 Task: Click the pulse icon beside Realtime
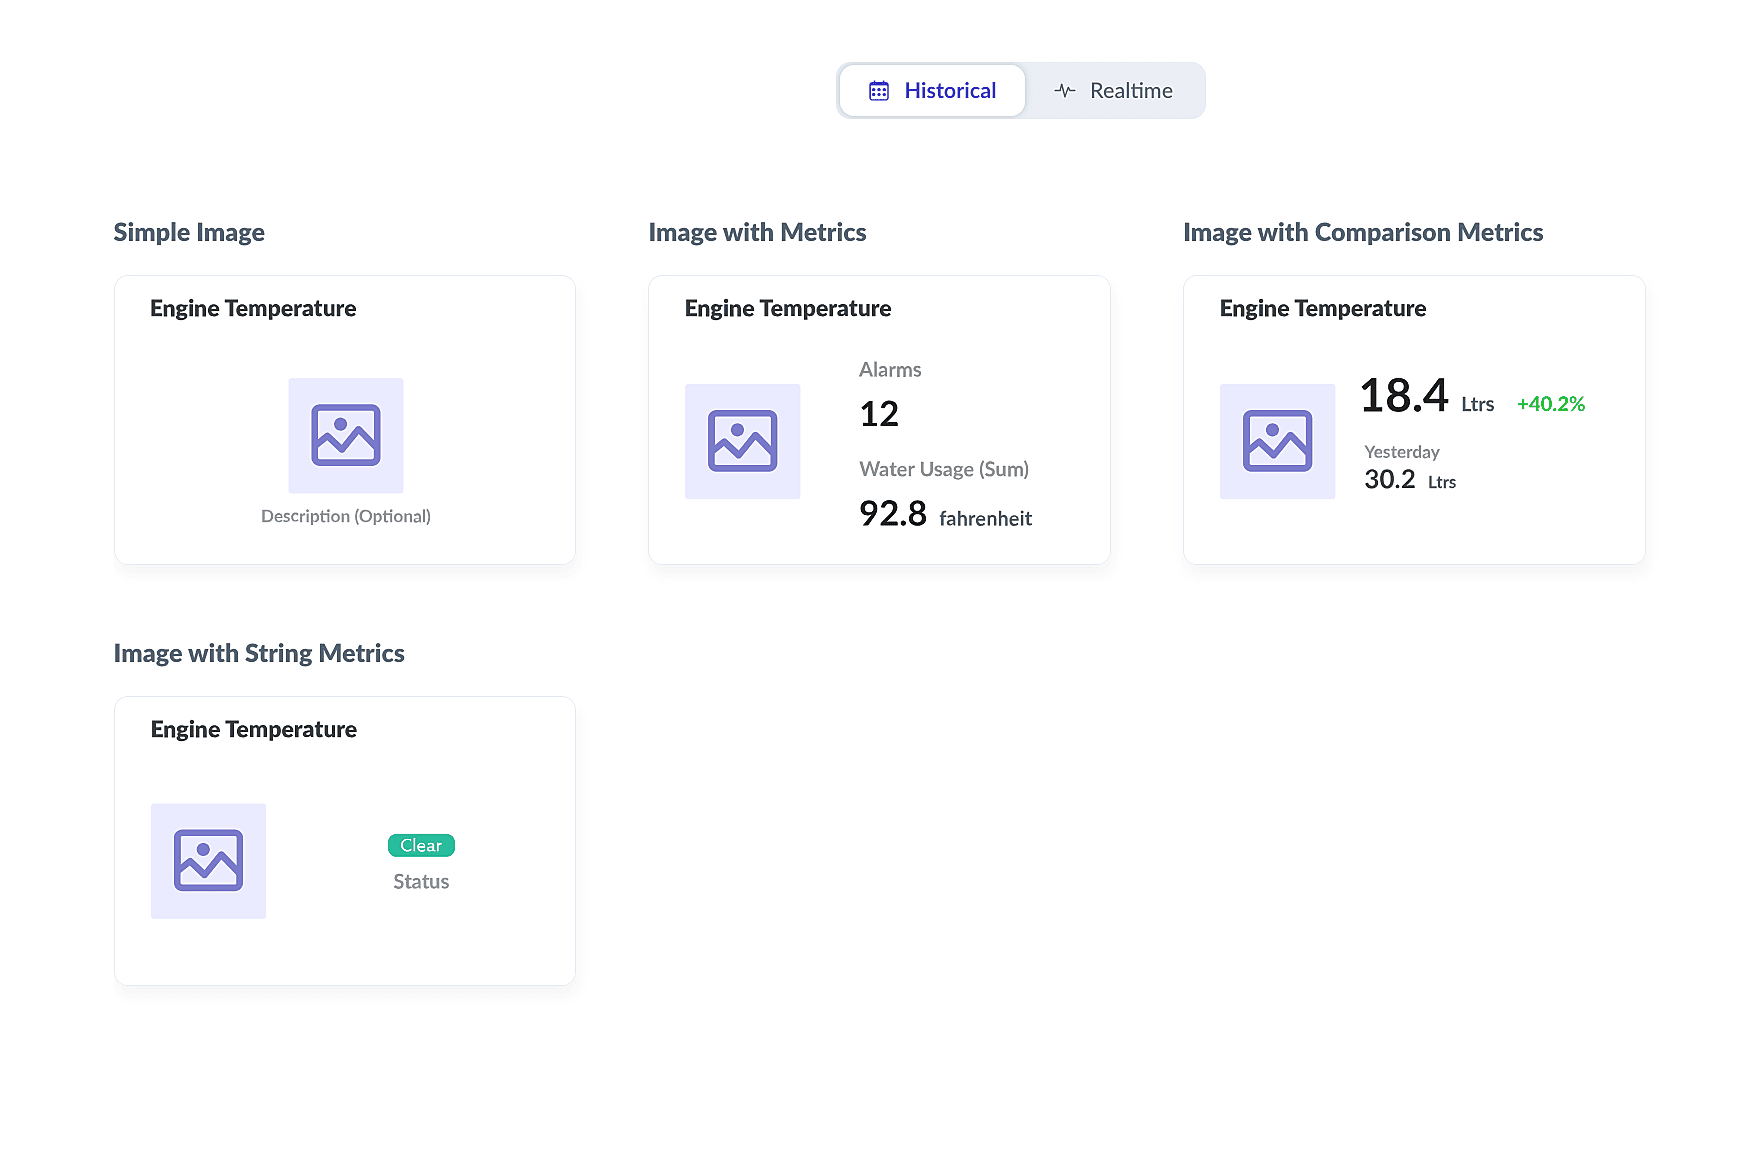(1065, 91)
